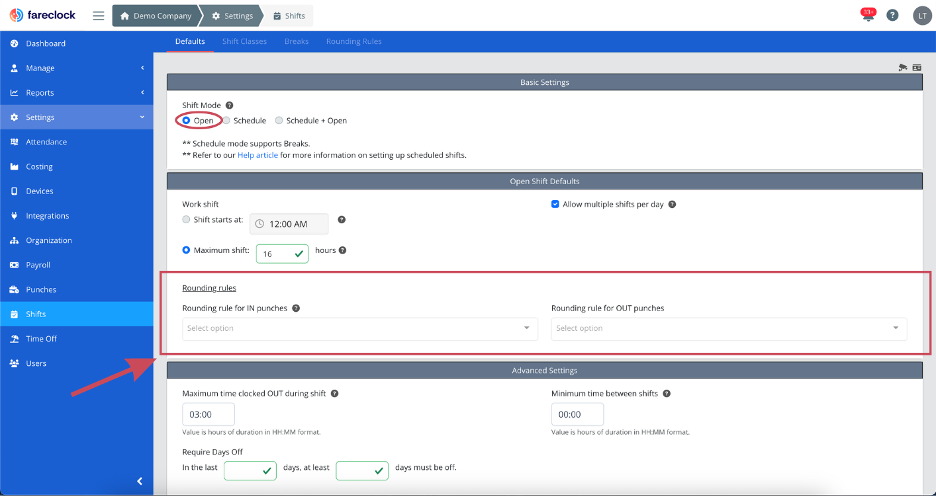Click help icon for Allow multiple shifts per day
936x498 pixels.
click(672, 204)
